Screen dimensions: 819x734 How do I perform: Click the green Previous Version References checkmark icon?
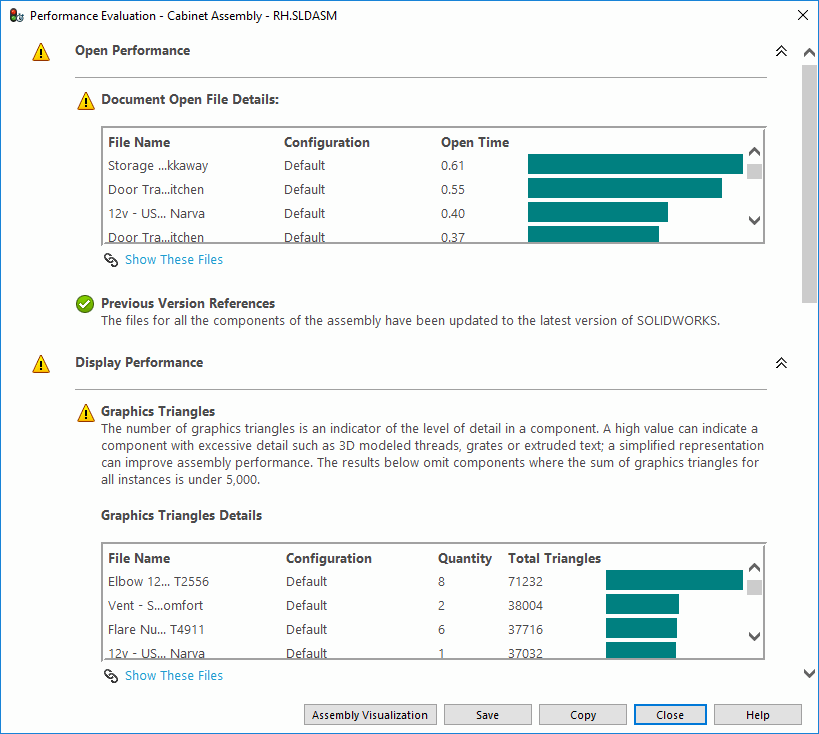click(x=86, y=304)
